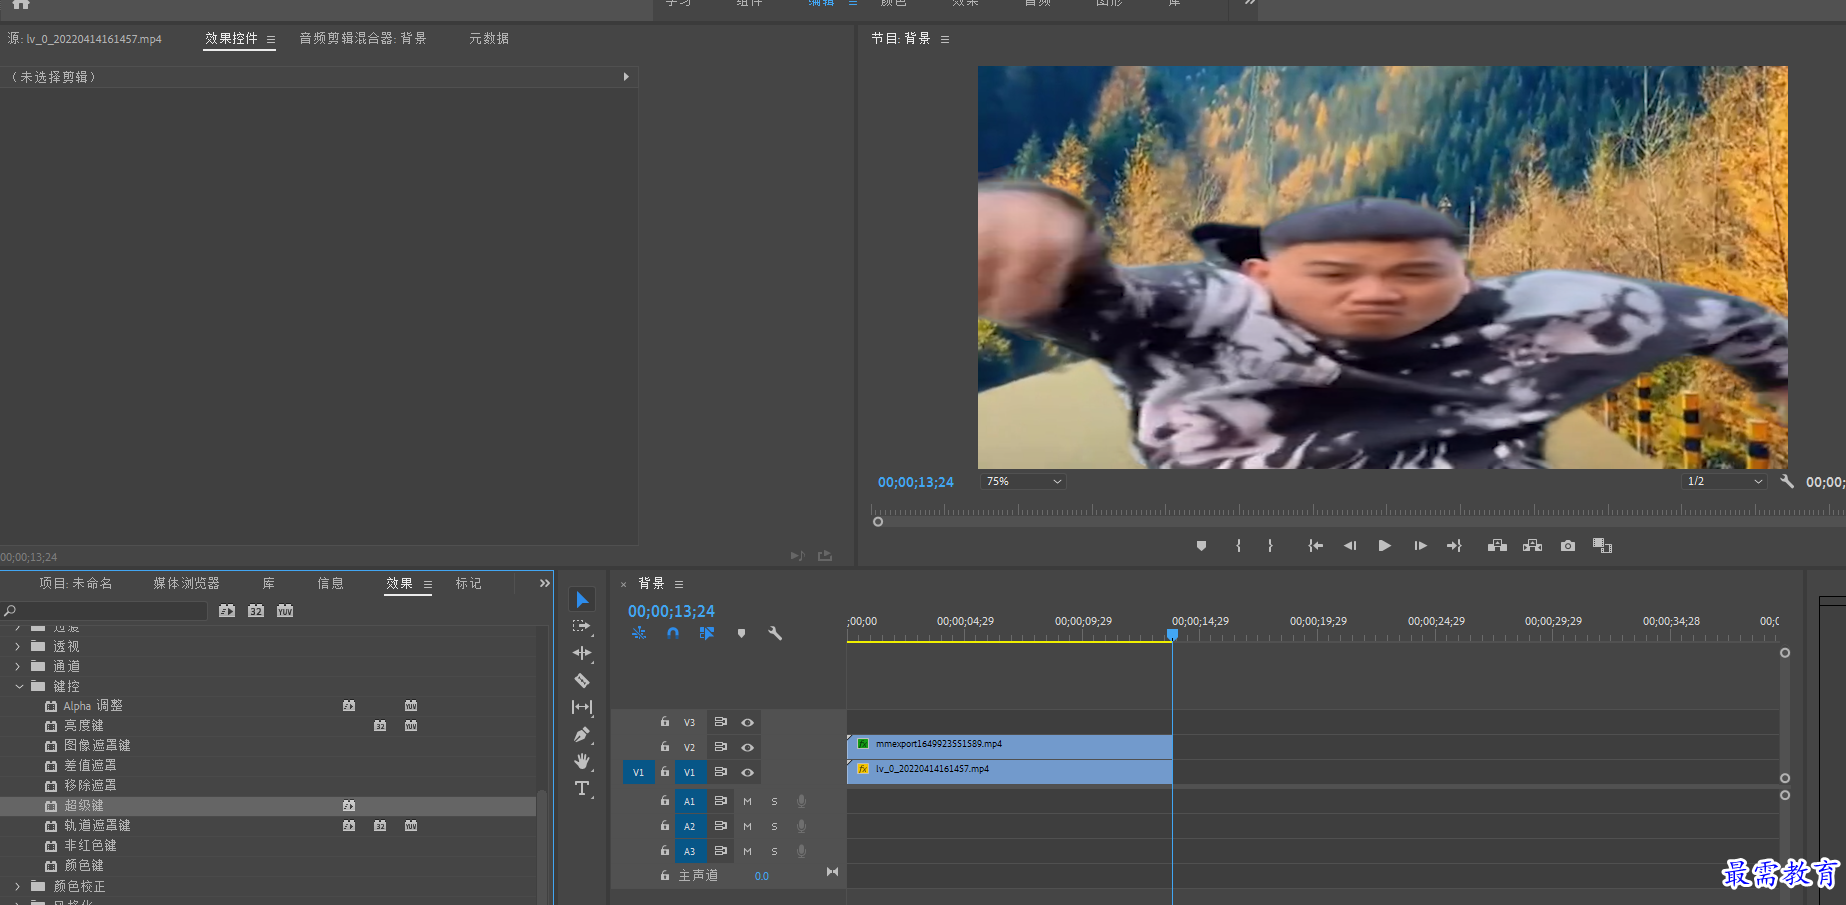Expand the 通道 effects folder
This screenshot has width=1846, height=905.
coord(17,667)
